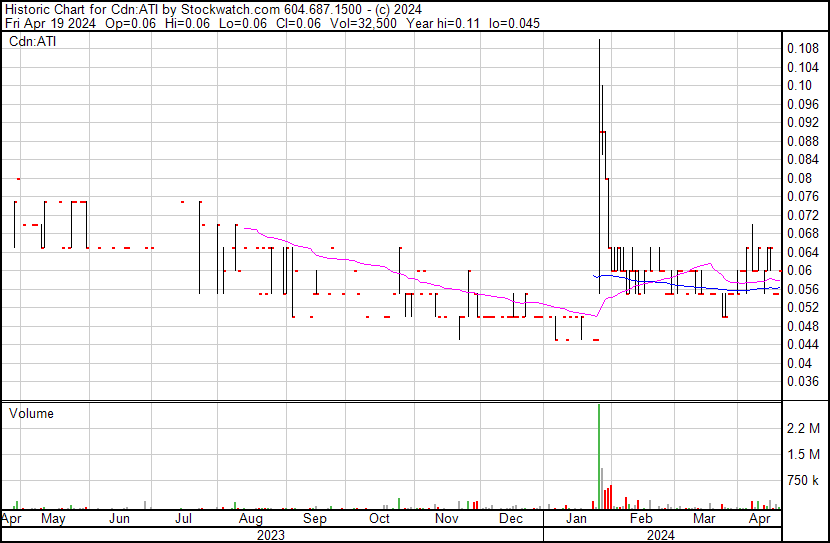The width and height of the screenshot is (830, 543).
Task: Click the 0.06 price axis label
Action: pyautogui.click(x=799, y=270)
